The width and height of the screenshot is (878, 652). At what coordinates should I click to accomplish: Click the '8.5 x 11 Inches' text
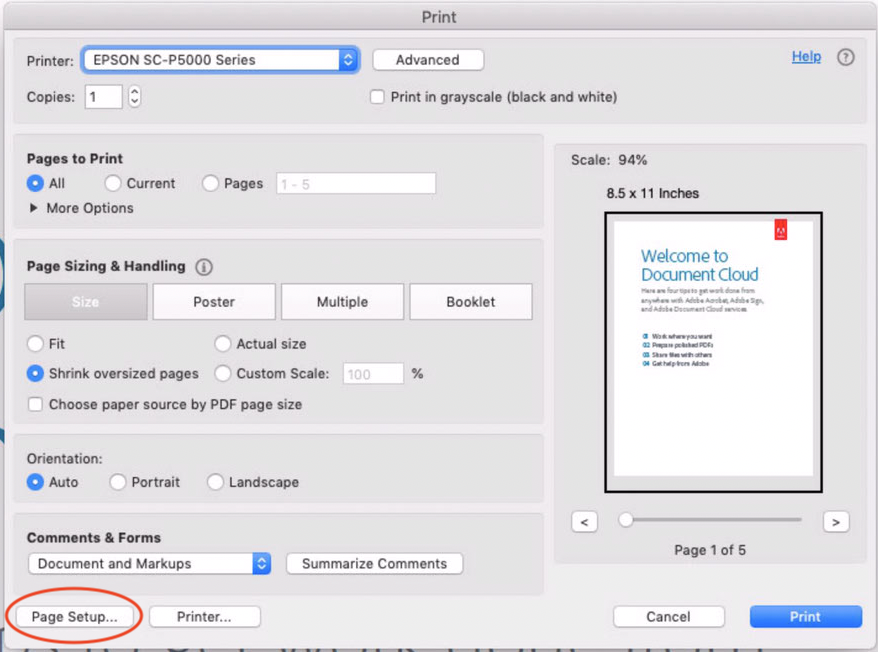click(652, 193)
